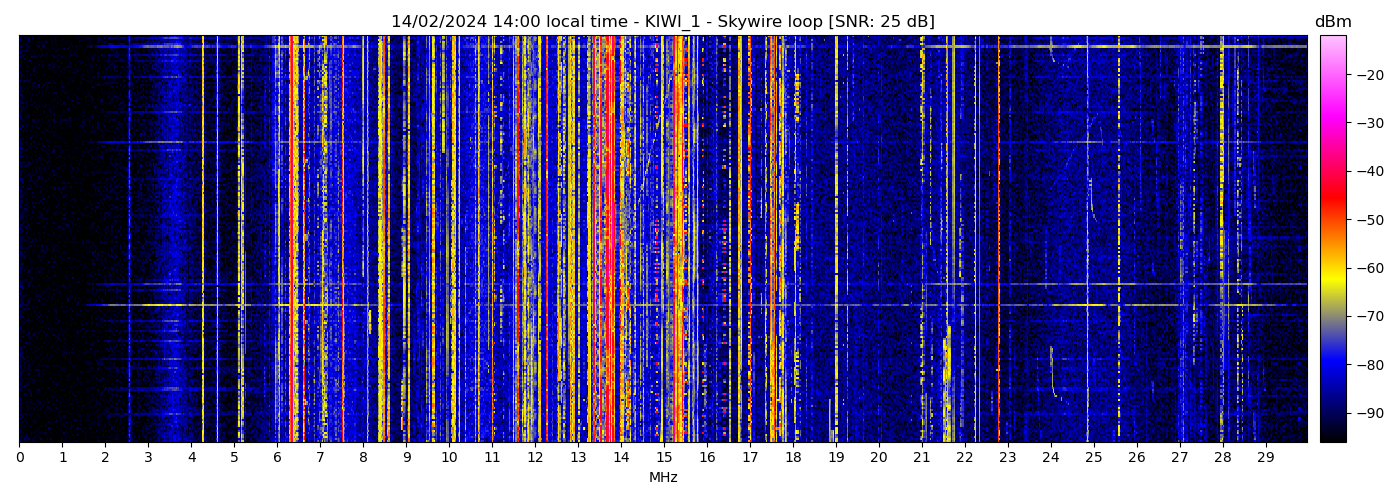Click the -20 colorbar tick label
Screen dimensions: 1400x500
pos(1368,74)
